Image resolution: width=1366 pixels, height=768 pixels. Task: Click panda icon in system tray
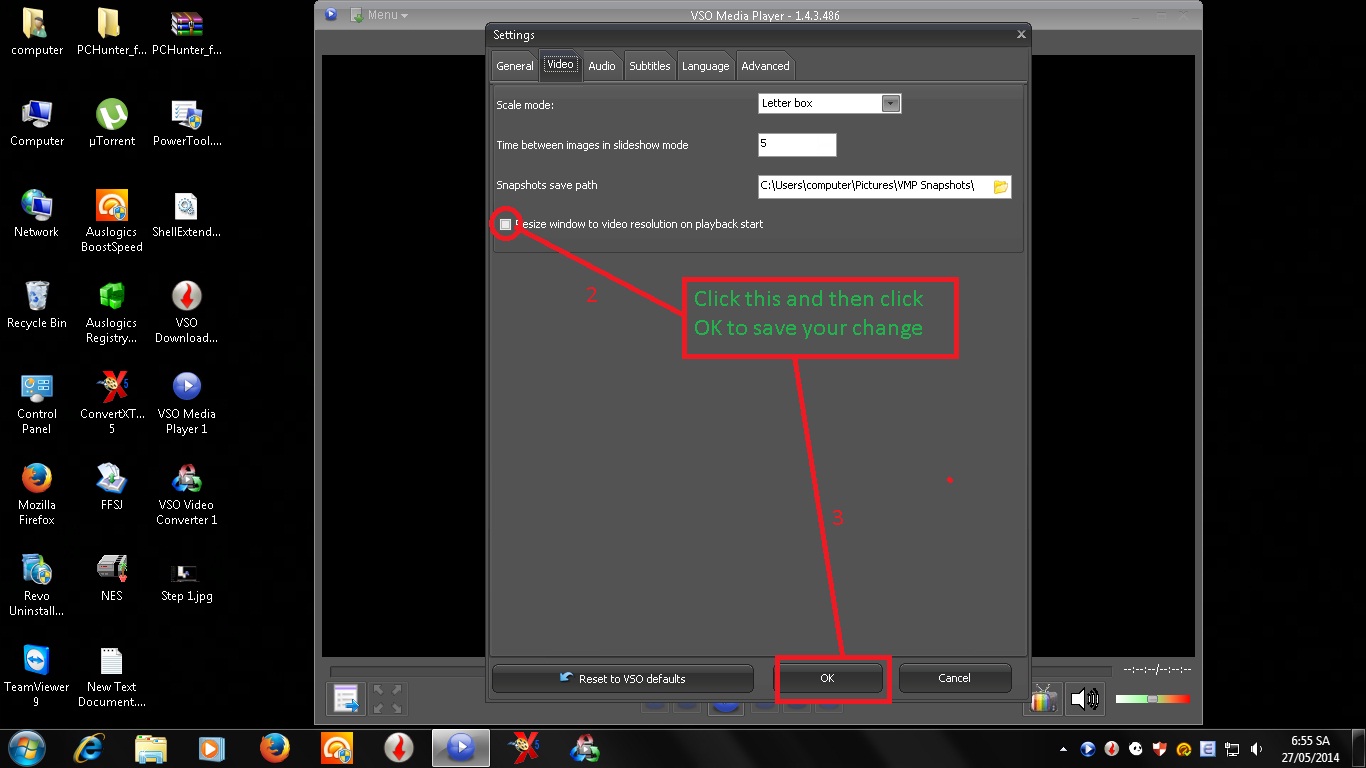(1136, 749)
